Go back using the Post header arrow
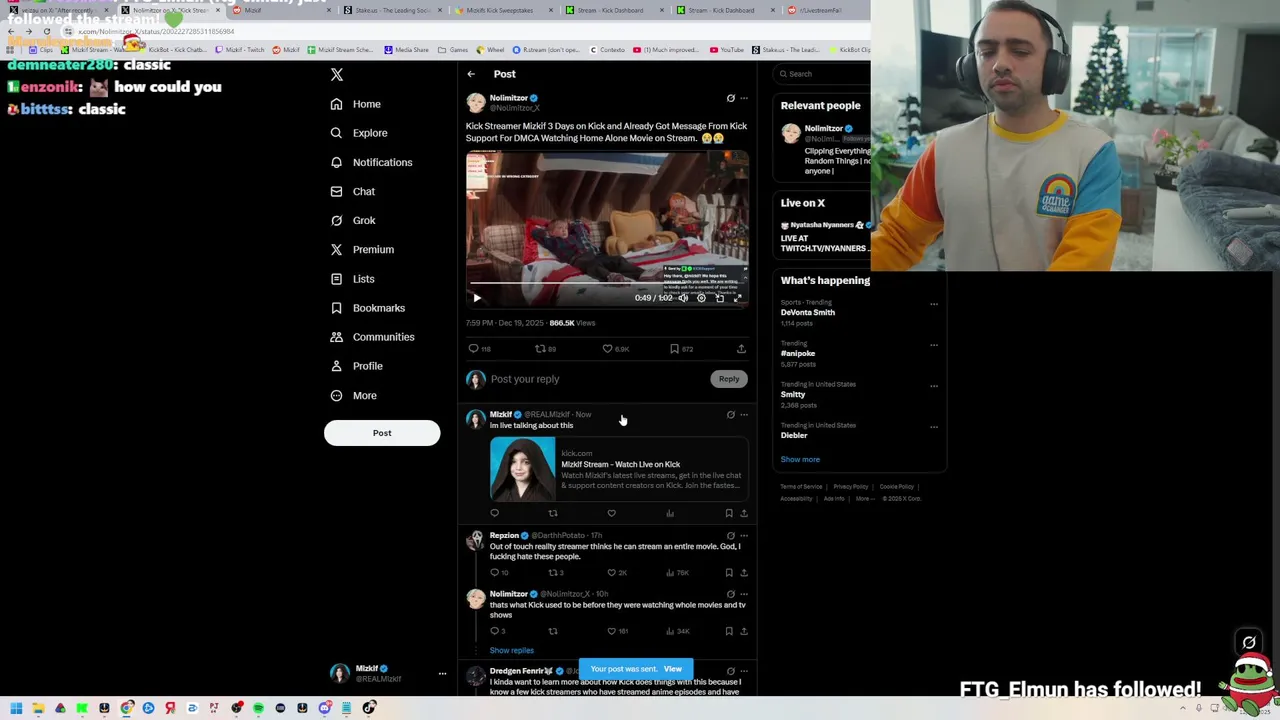Viewport: 1280px width, 720px height. (471, 74)
